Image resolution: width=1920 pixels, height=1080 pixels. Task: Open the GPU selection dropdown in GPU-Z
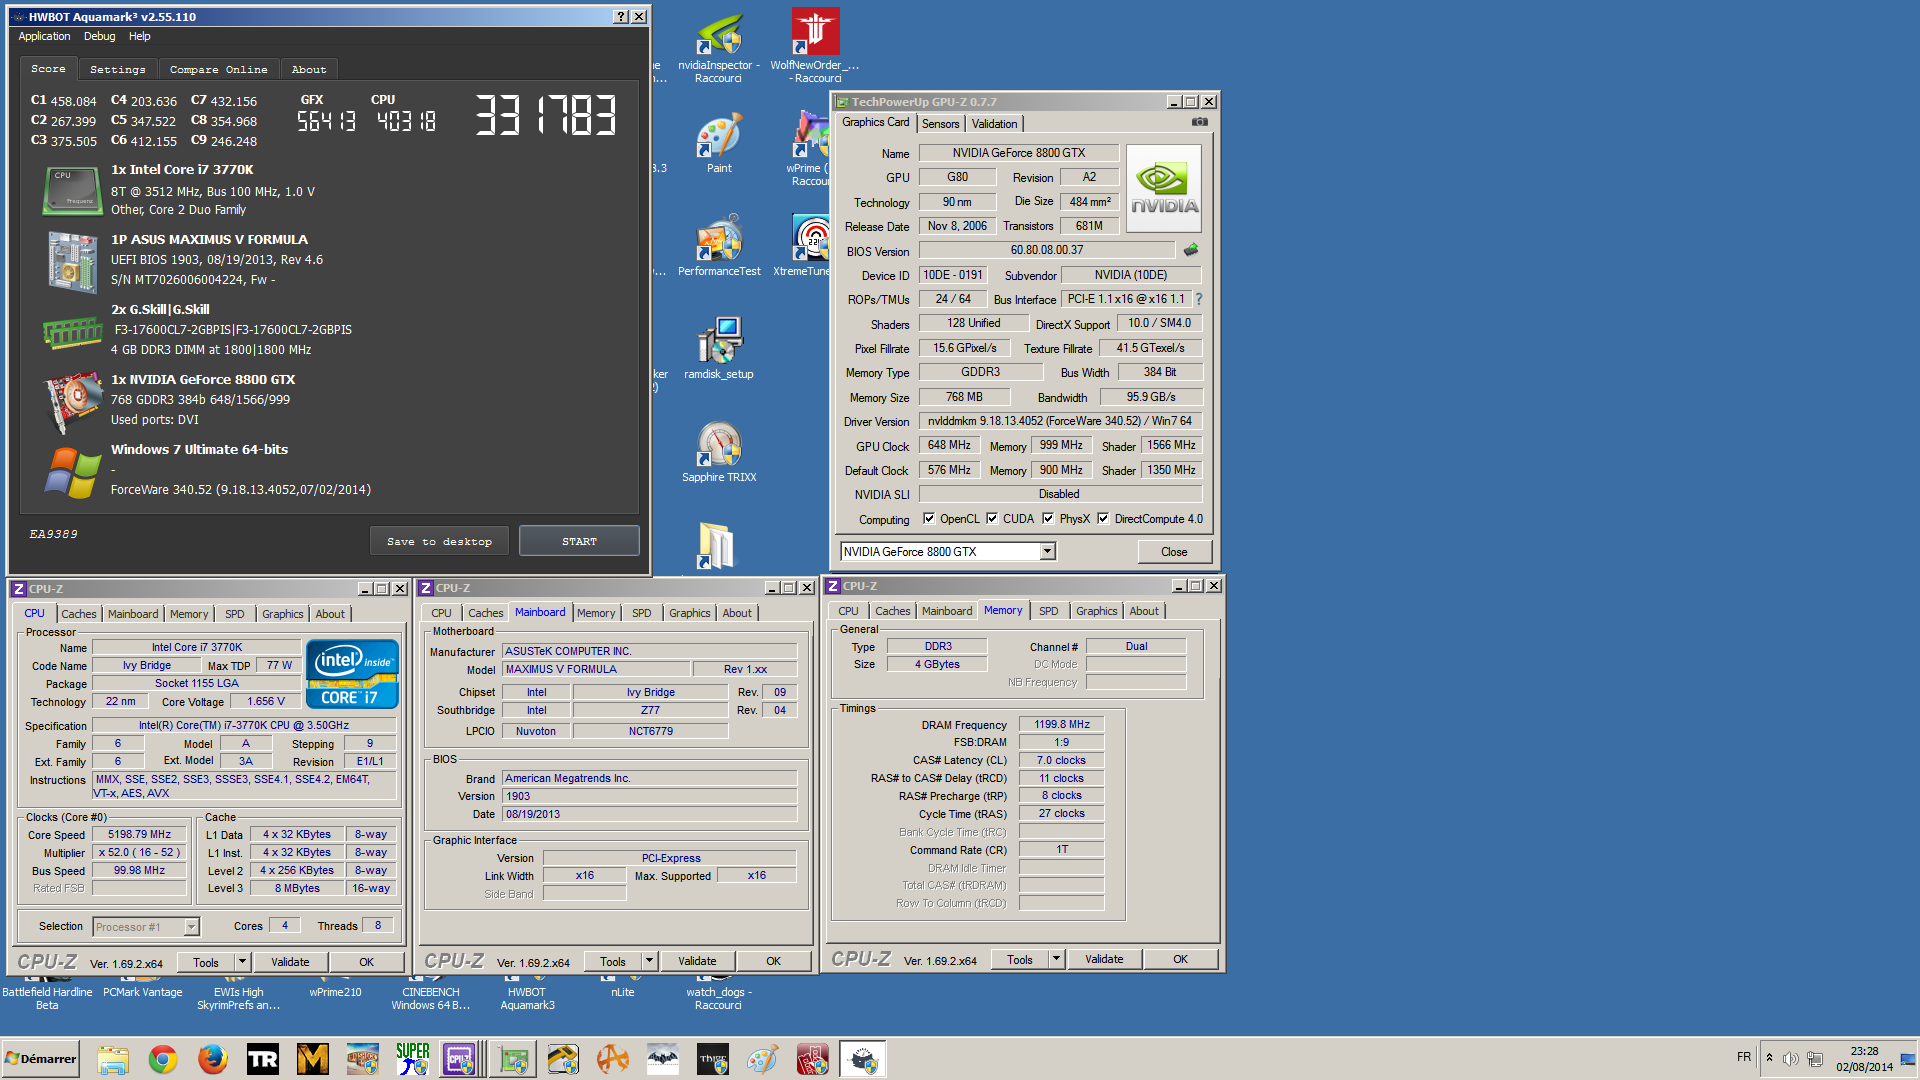pyautogui.click(x=1047, y=552)
